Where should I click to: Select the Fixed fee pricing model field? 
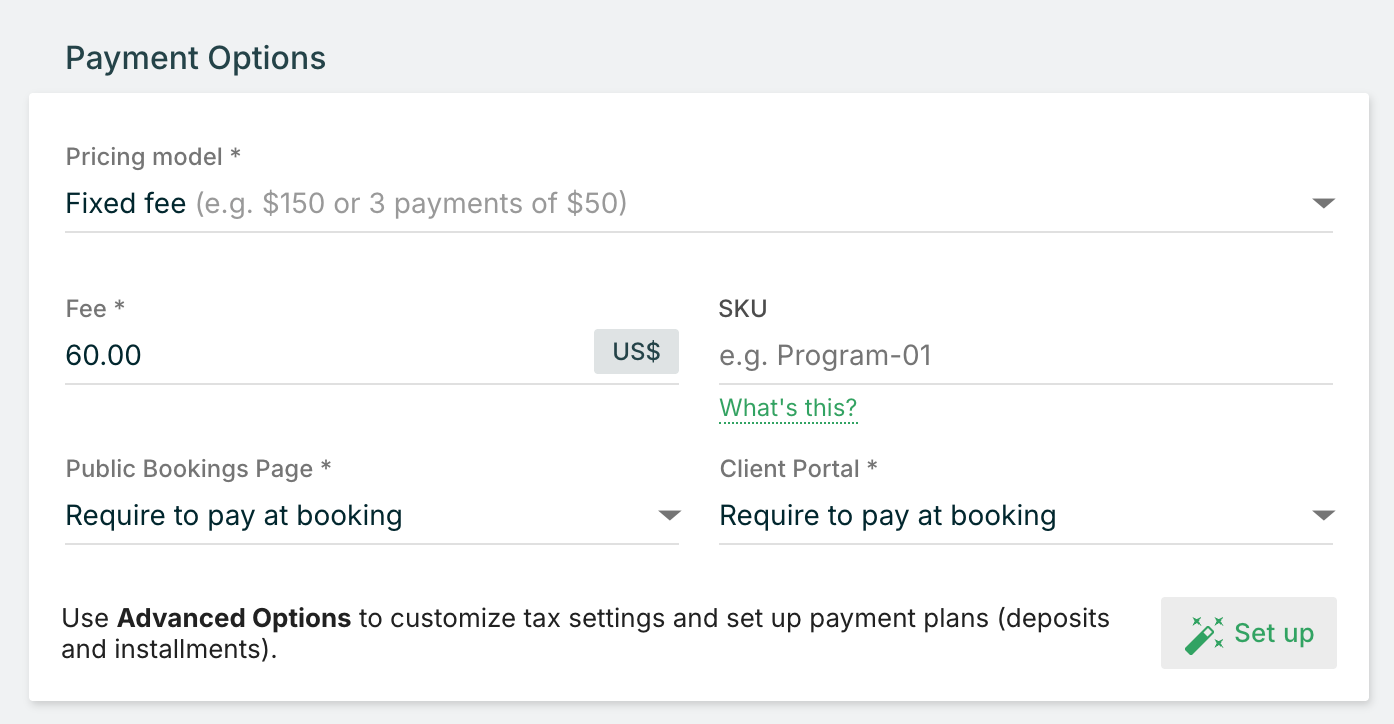(126, 204)
